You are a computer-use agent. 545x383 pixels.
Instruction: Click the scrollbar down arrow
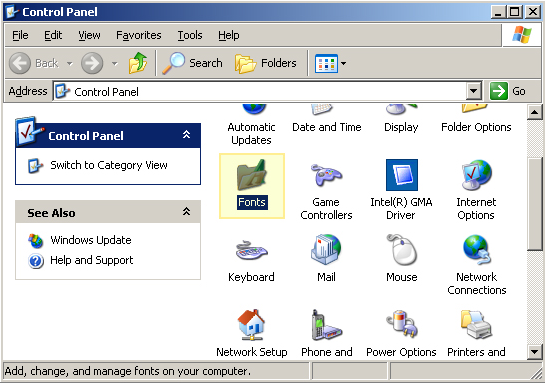click(535, 352)
